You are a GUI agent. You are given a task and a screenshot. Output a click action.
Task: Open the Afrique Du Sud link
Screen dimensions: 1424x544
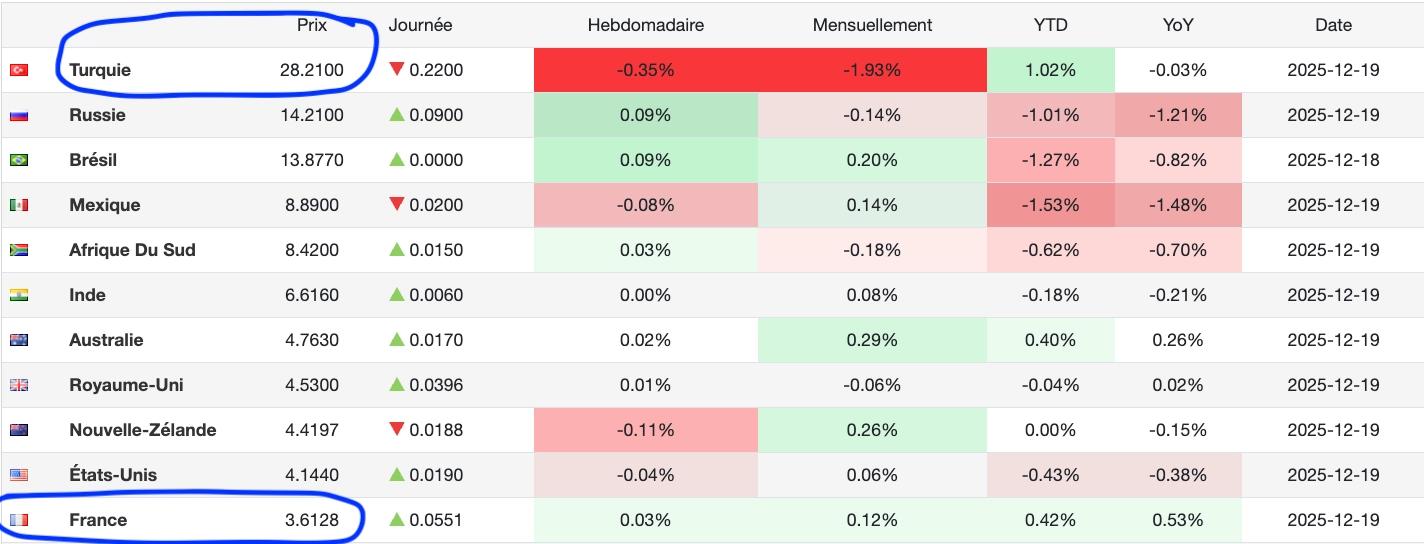tap(132, 250)
